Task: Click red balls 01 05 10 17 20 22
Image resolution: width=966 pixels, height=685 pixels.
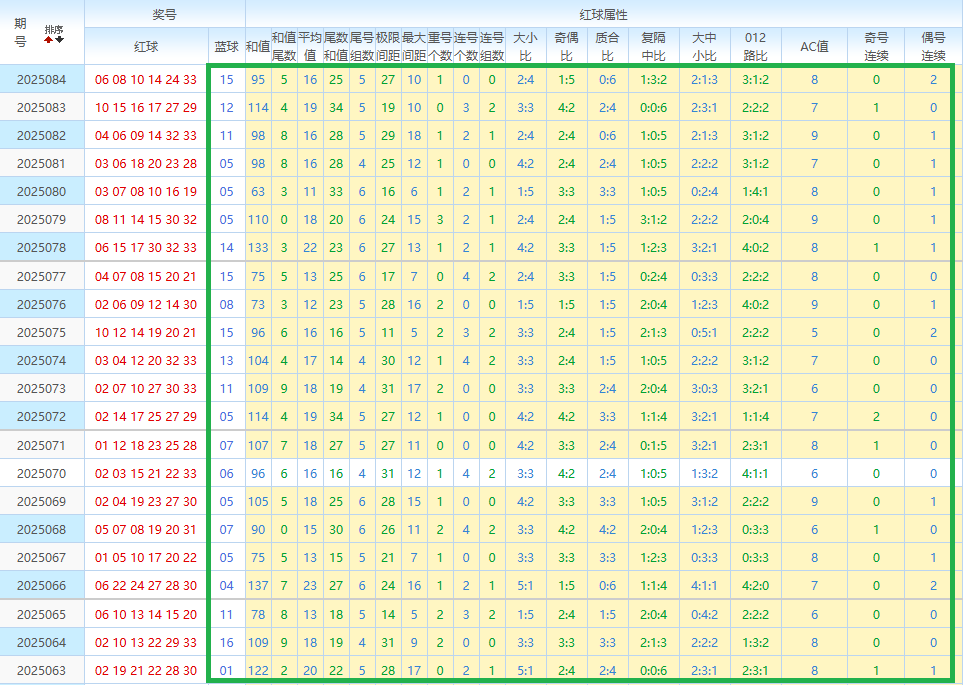Action: click(146, 557)
